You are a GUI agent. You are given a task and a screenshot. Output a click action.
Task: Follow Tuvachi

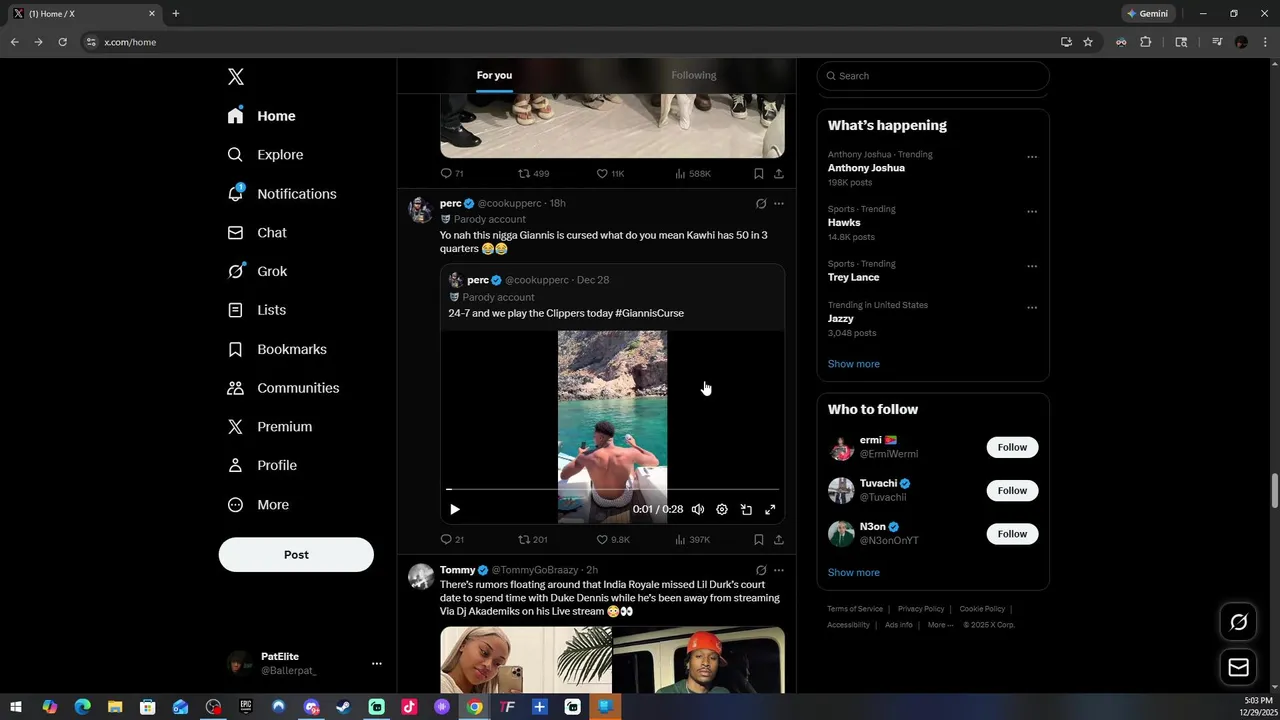click(x=1012, y=491)
